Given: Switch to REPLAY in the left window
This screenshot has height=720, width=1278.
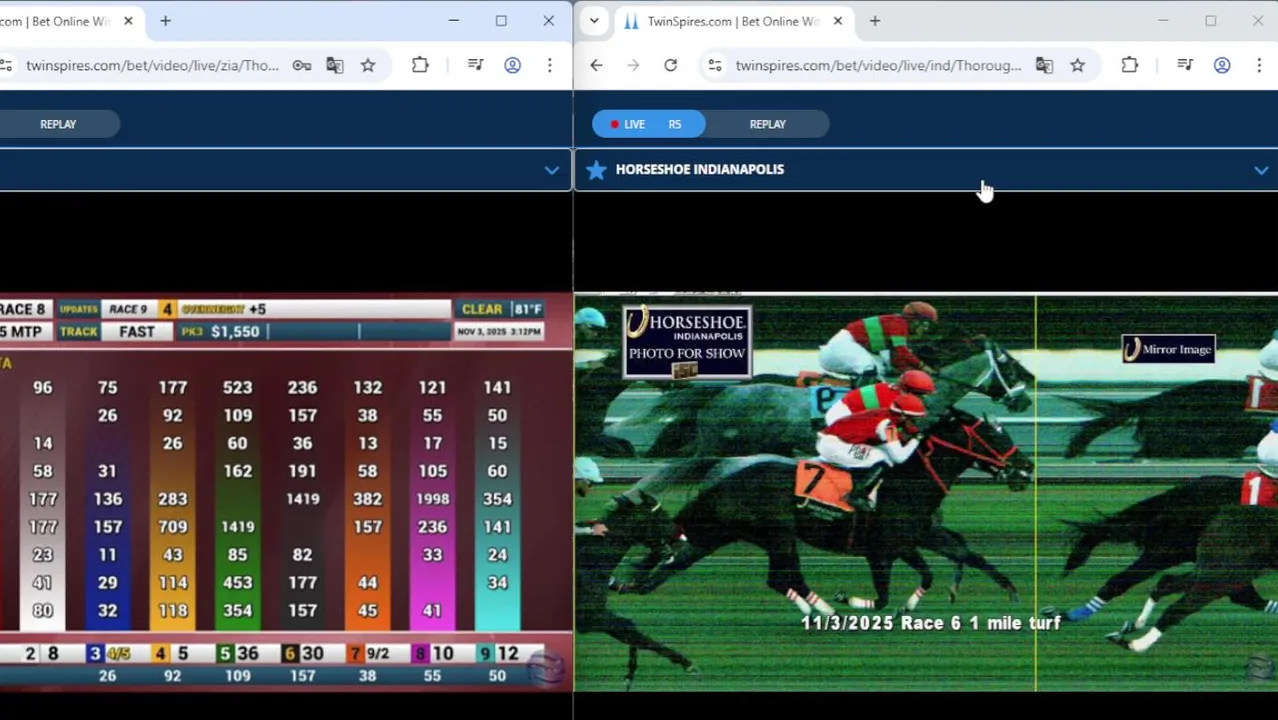Looking at the screenshot, I should (58, 124).
